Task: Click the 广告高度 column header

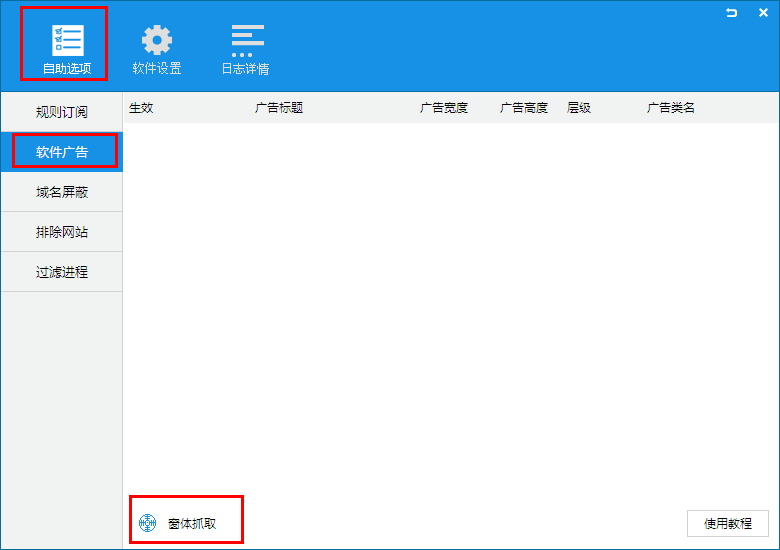Action: [524, 107]
